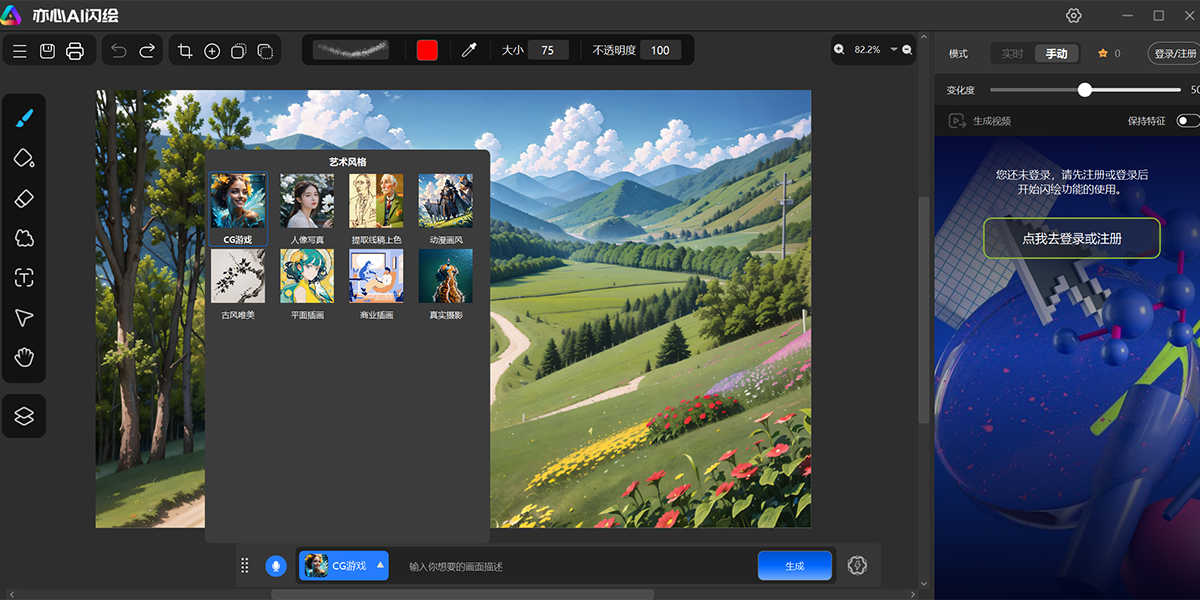
Task: Select the brush tool in left sidebar
Action: (24, 118)
